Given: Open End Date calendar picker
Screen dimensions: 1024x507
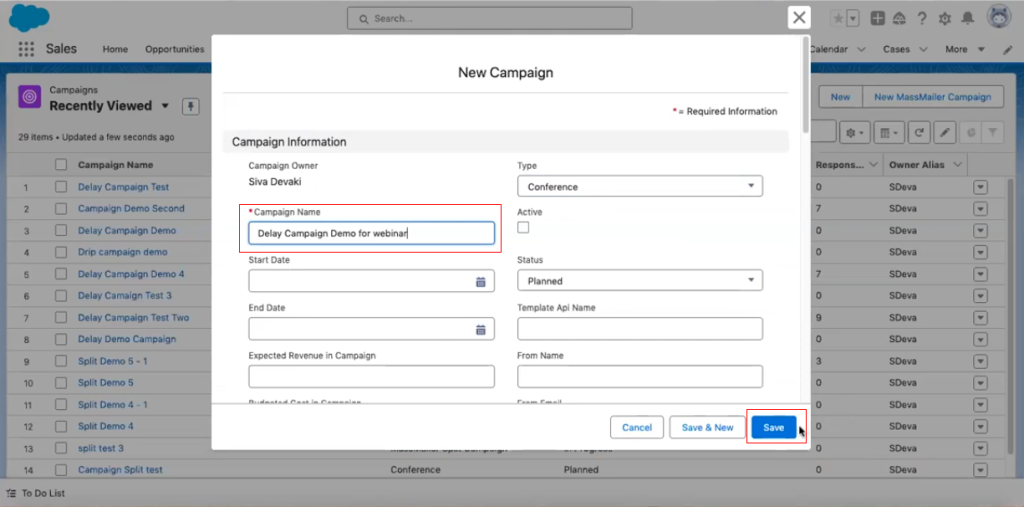Looking at the screenshot, I should pos(481,329).
